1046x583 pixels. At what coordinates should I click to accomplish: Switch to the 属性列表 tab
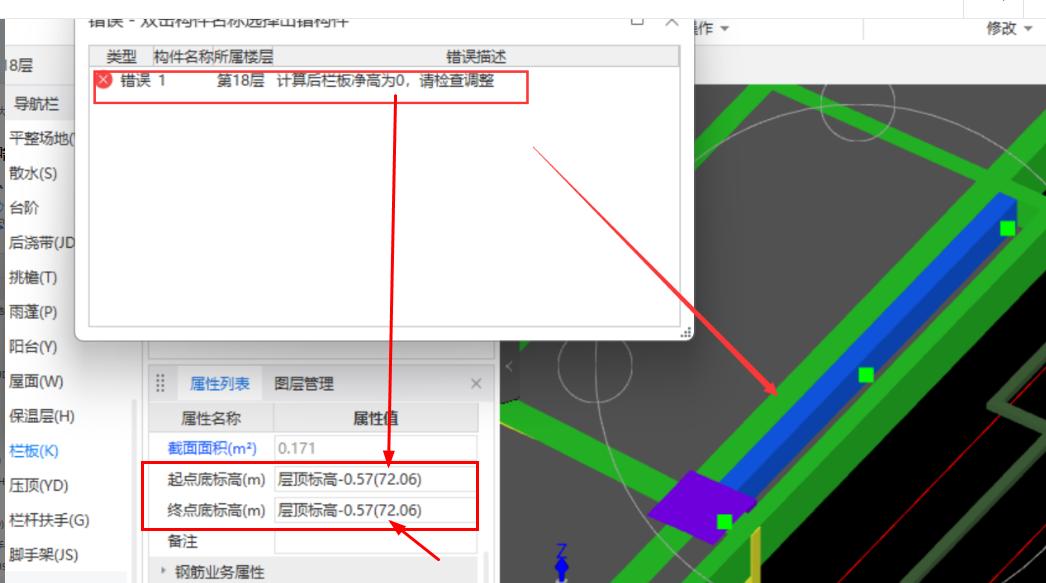click(x=219, y=384)
